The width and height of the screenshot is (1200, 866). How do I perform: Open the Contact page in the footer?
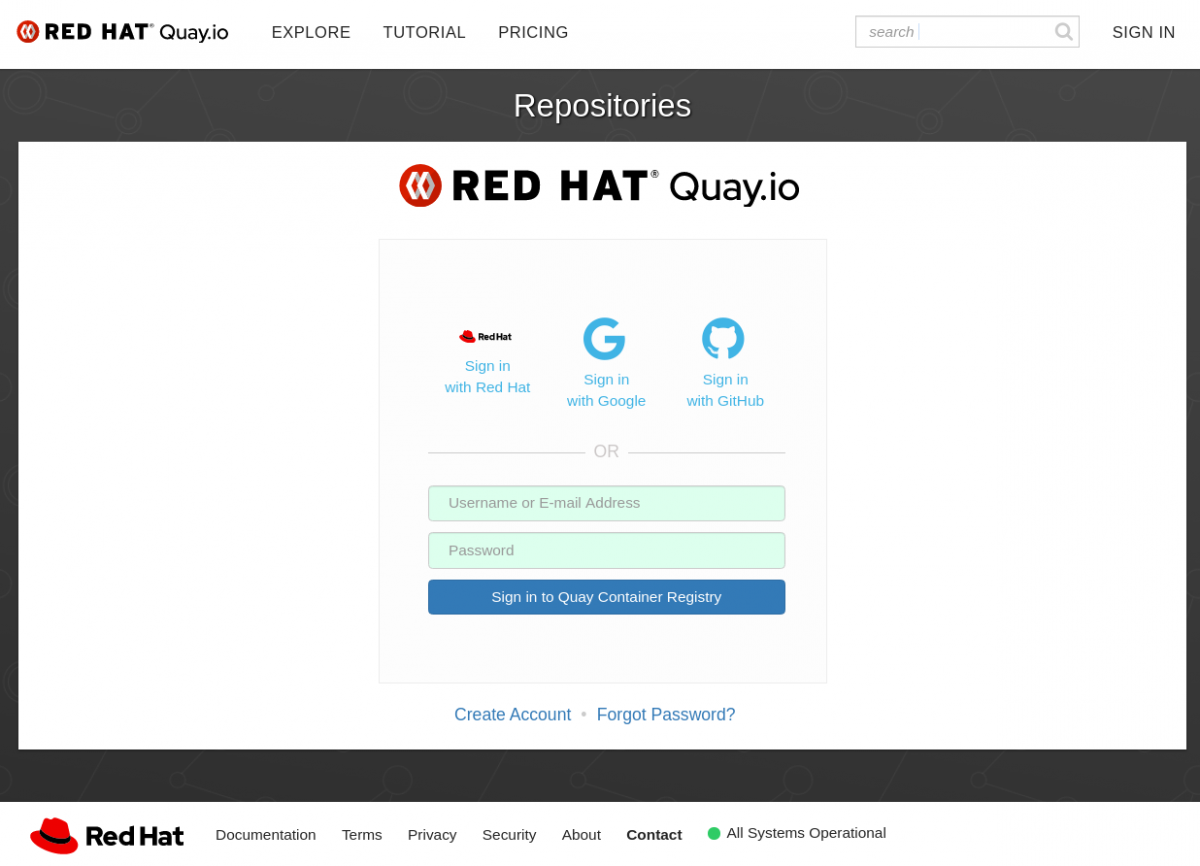tap(653, 834)
